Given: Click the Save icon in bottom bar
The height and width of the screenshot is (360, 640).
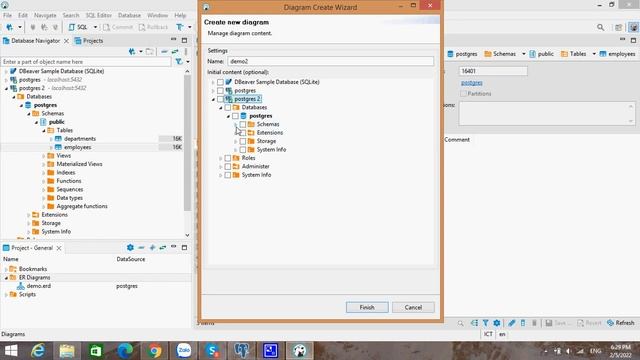Looking at the screenshot, I should (x=549, y=323).
